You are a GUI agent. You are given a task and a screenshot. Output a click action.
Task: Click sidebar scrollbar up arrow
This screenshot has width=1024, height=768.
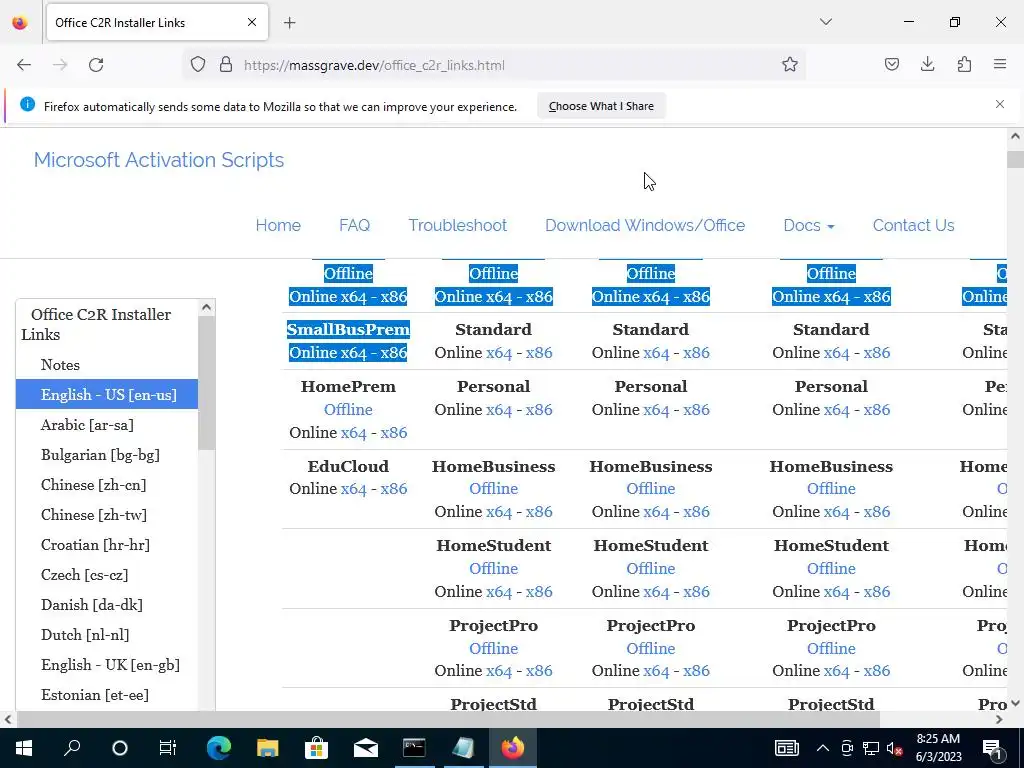point(206,307)
